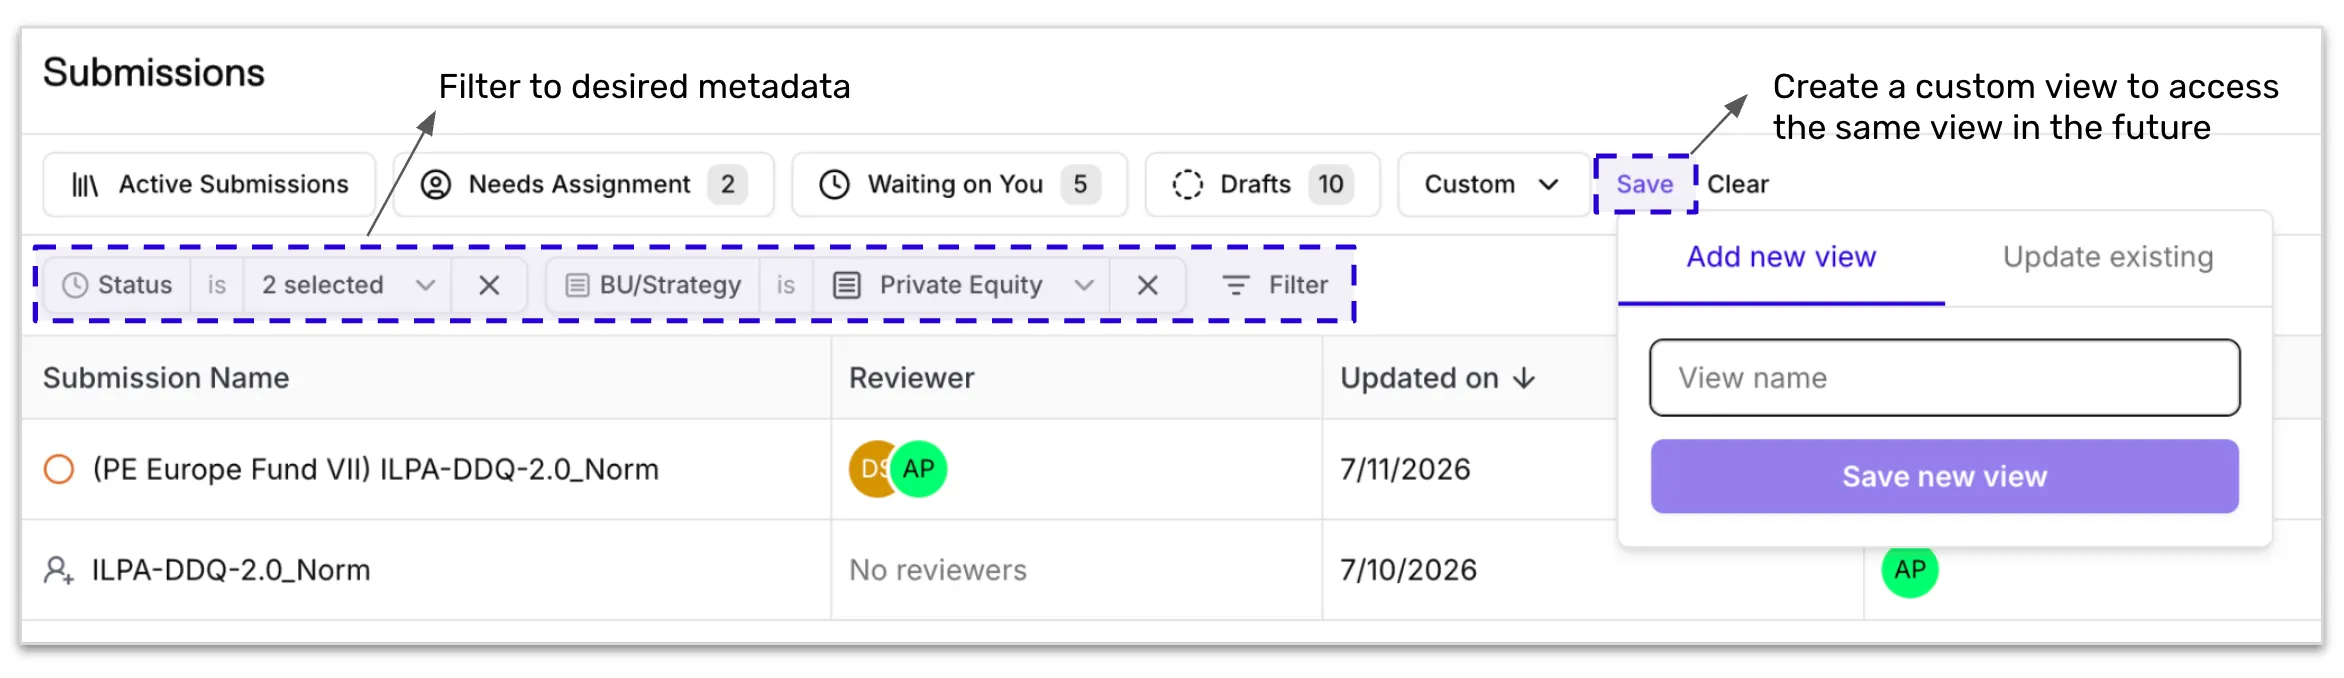Open the Private Equity value dropdown

pyautogui.click(x=963, y=286)
